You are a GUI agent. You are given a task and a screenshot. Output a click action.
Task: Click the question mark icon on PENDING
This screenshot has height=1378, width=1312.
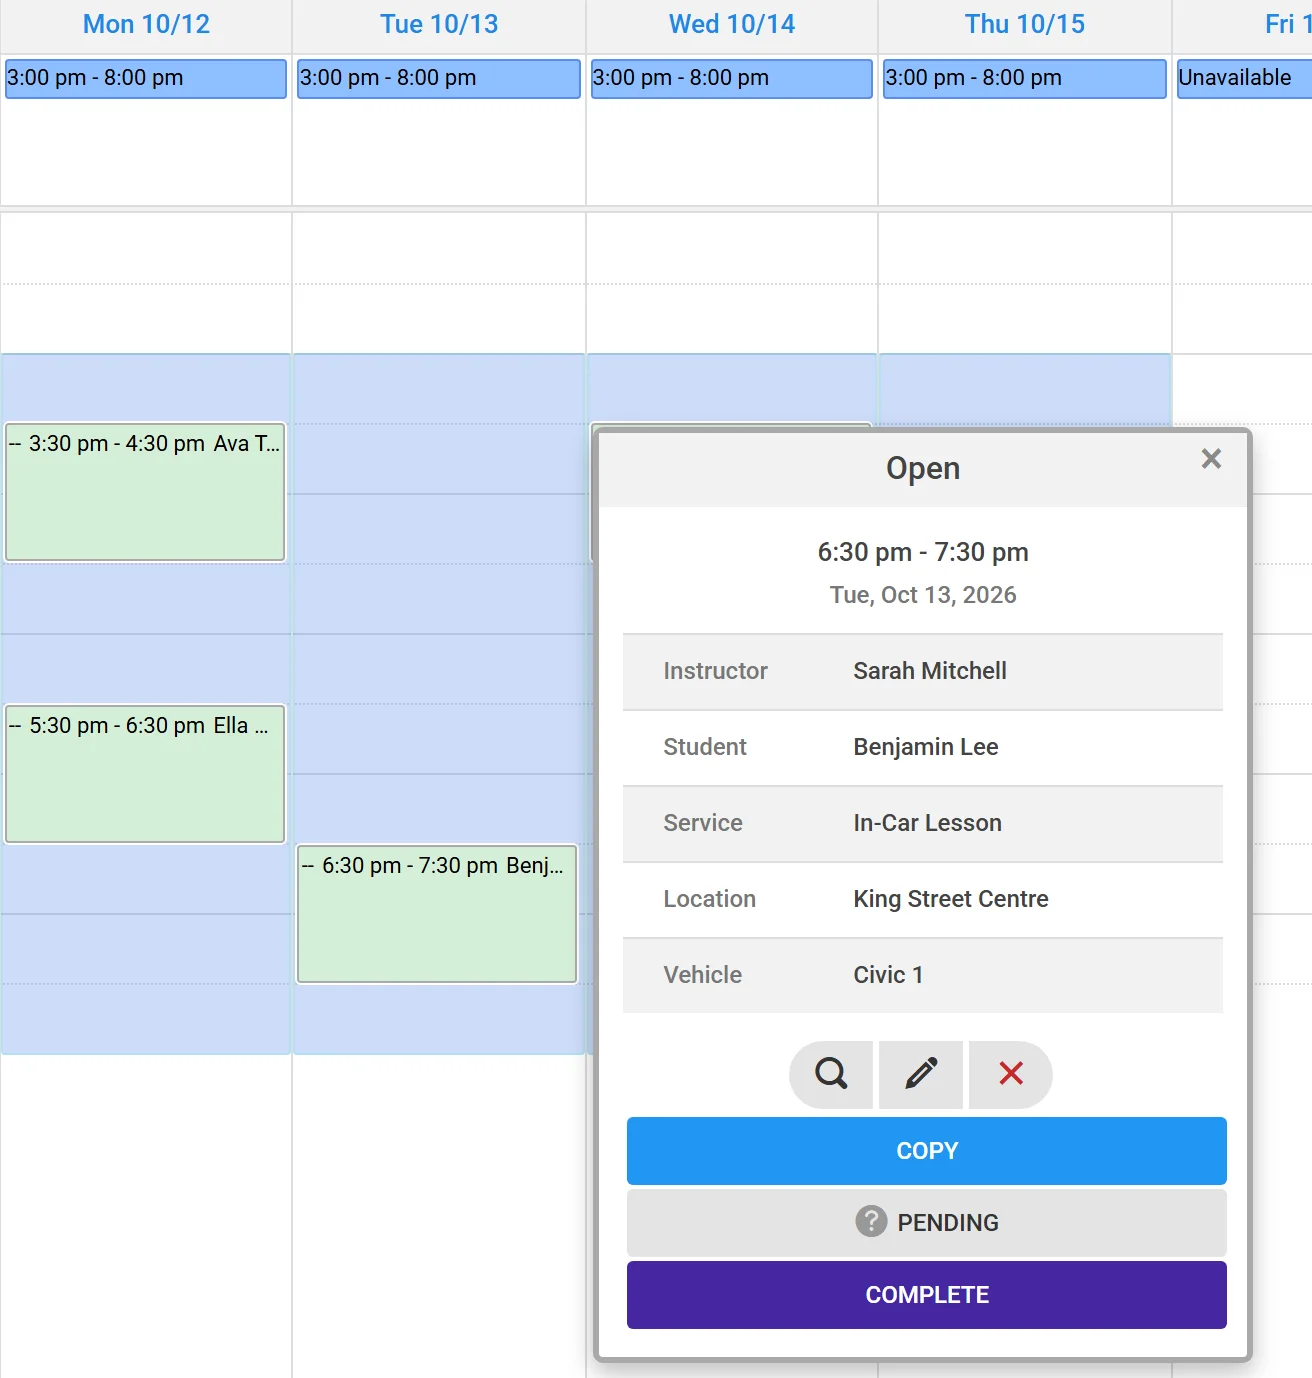pyautogui.click(x=871, y=1221)
